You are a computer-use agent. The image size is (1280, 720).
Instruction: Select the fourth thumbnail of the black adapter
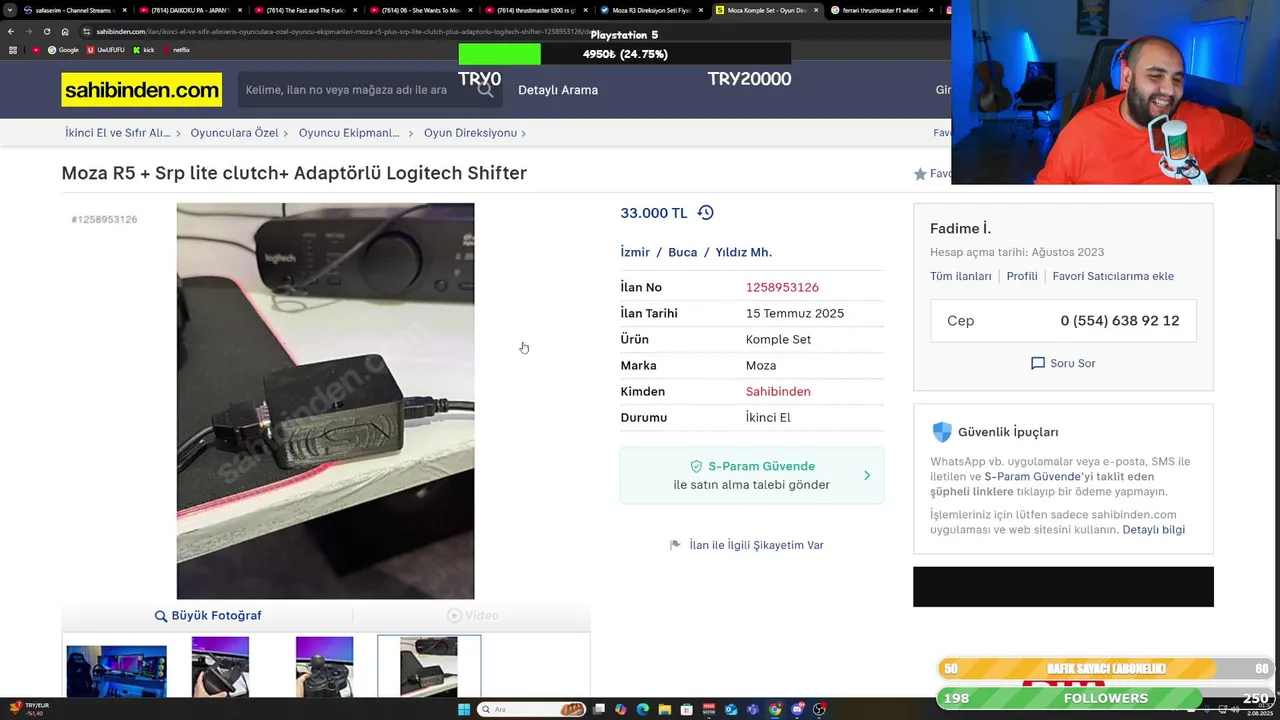(429, 668)
